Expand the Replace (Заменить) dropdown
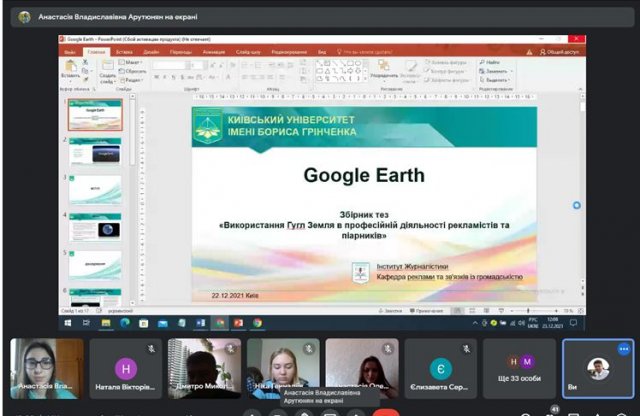 (x=495, y=71)
